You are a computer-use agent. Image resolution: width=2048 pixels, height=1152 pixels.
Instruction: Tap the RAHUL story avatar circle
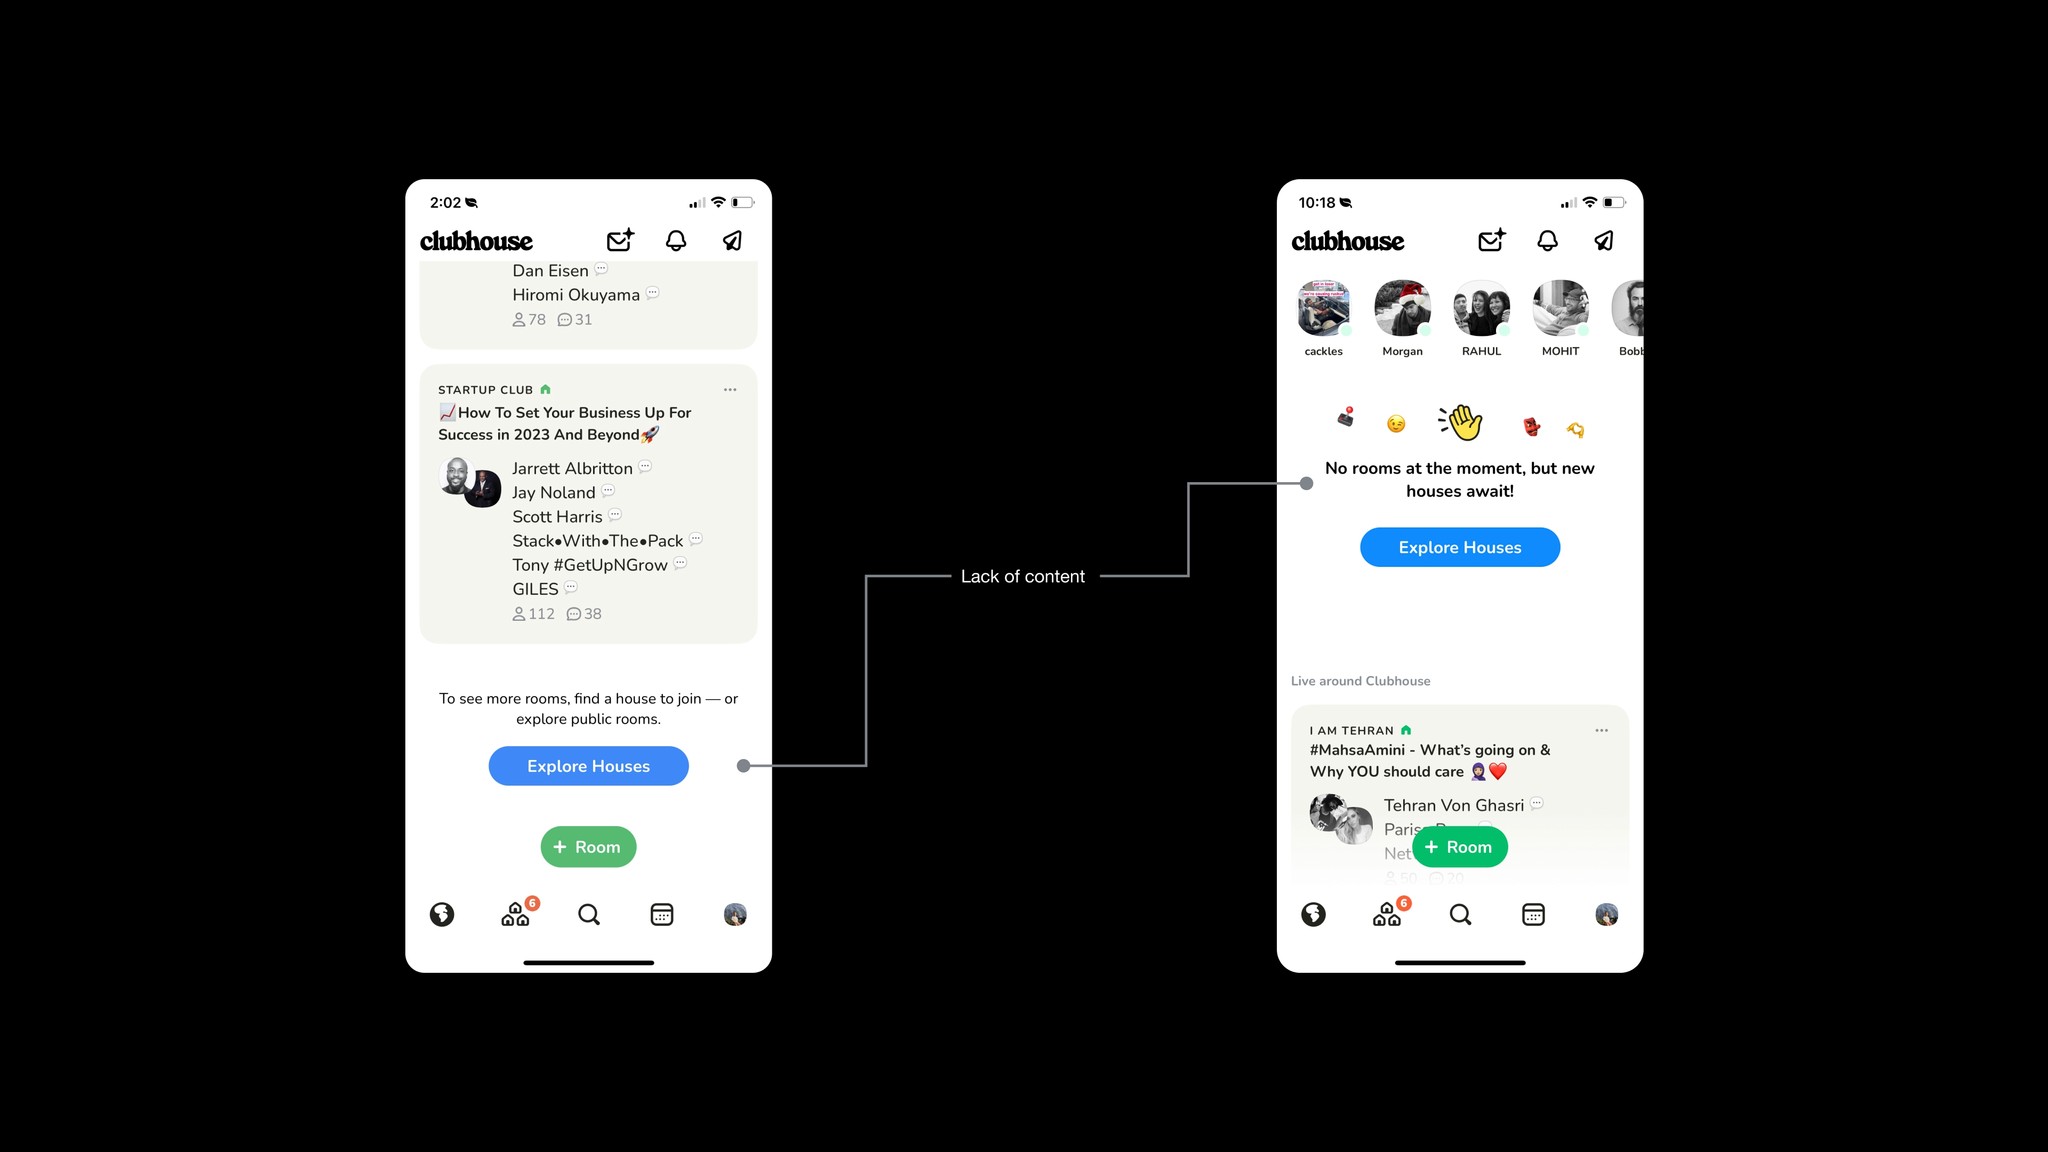tap(1478, 307)
